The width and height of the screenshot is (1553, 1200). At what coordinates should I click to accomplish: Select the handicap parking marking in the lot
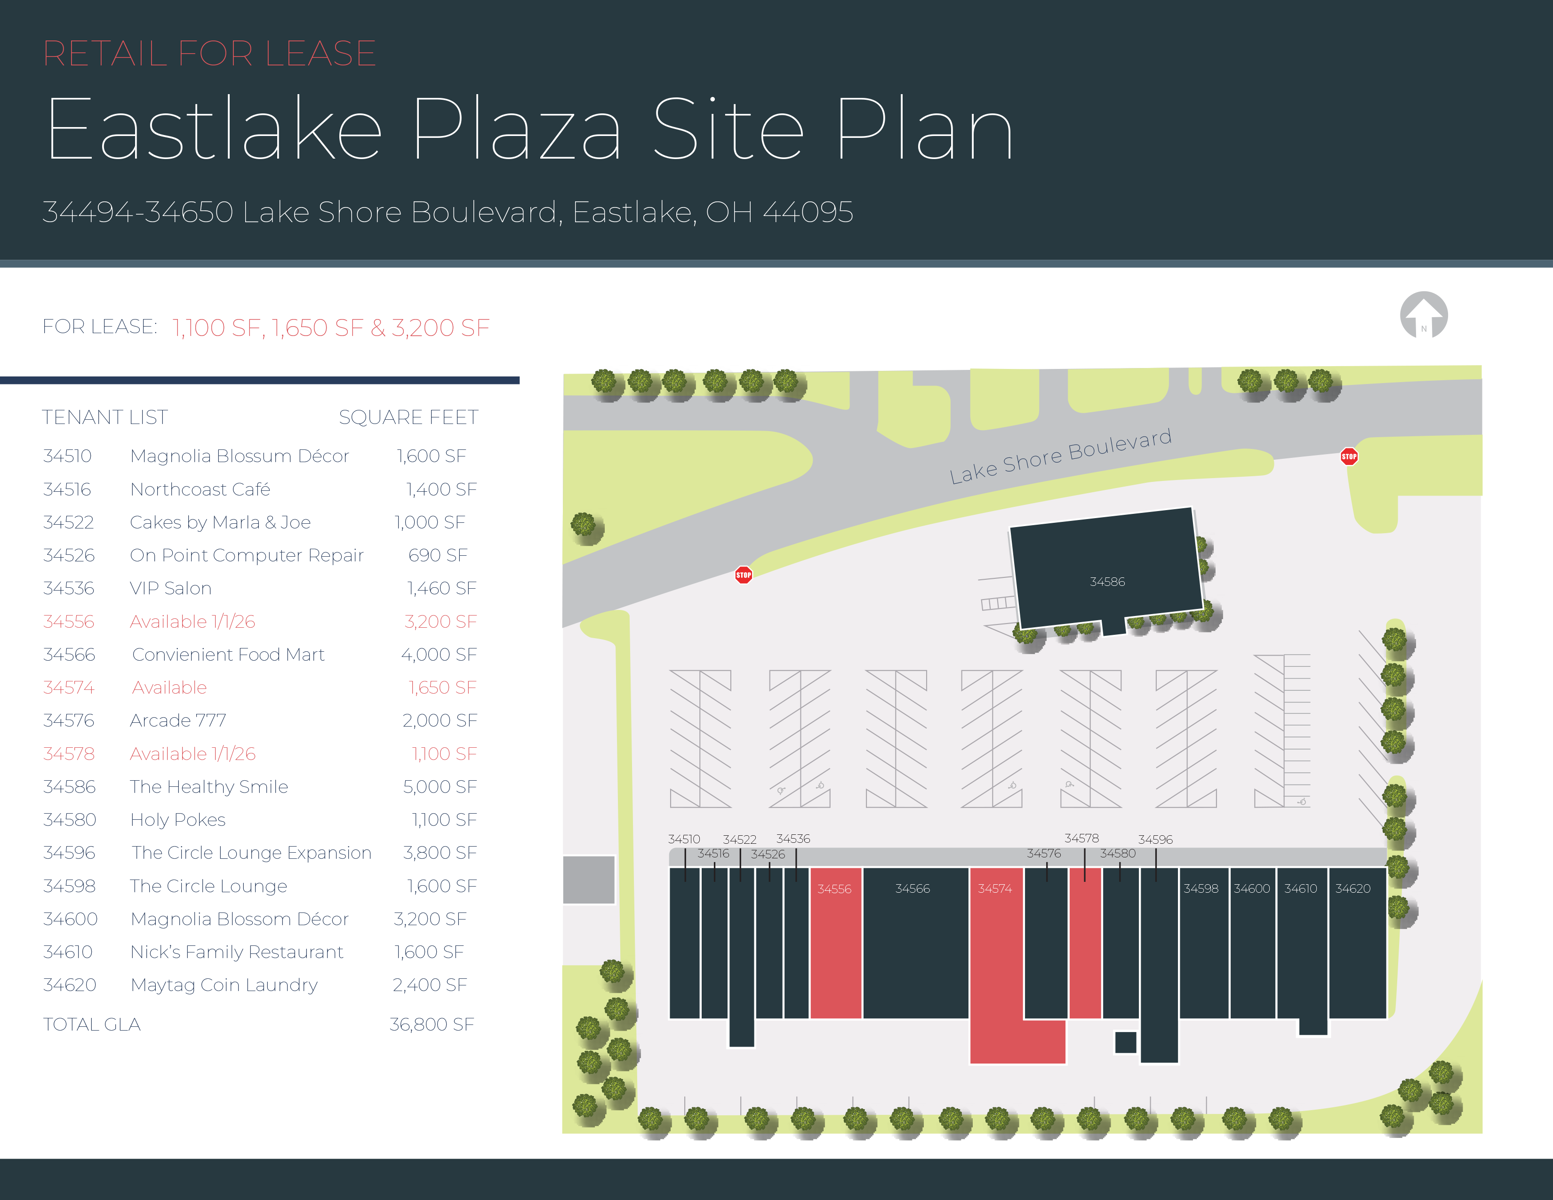[780, 790]
